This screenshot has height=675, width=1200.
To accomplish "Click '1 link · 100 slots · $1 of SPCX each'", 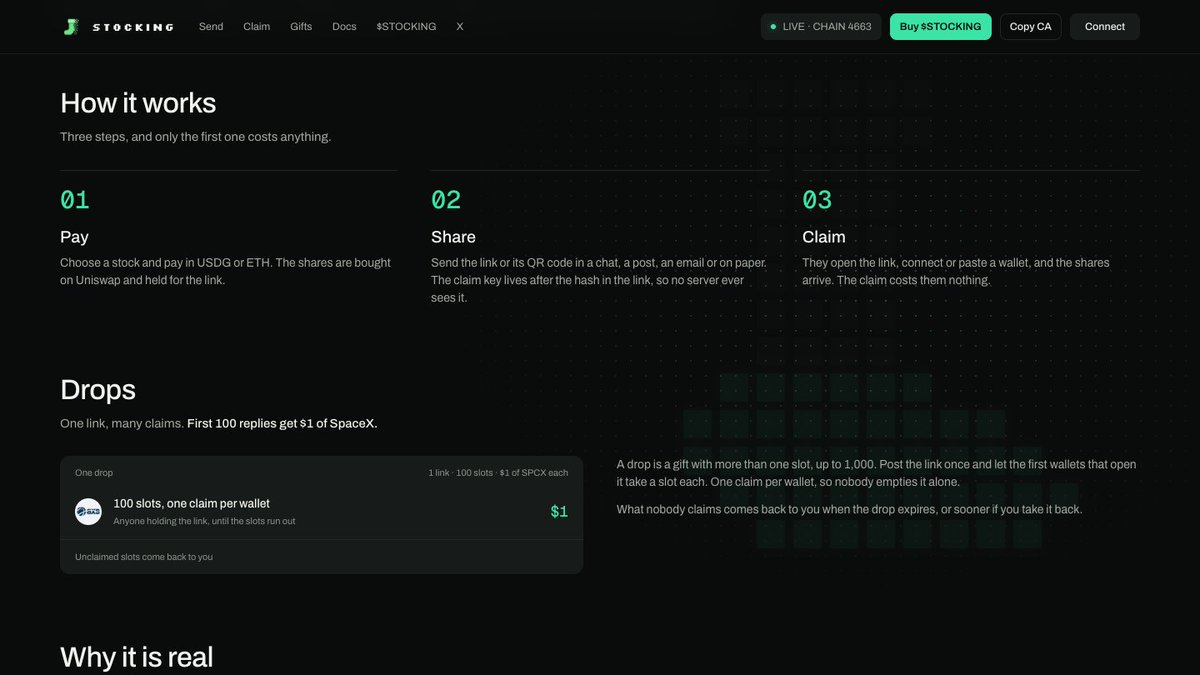I will (x=498, y=472).
